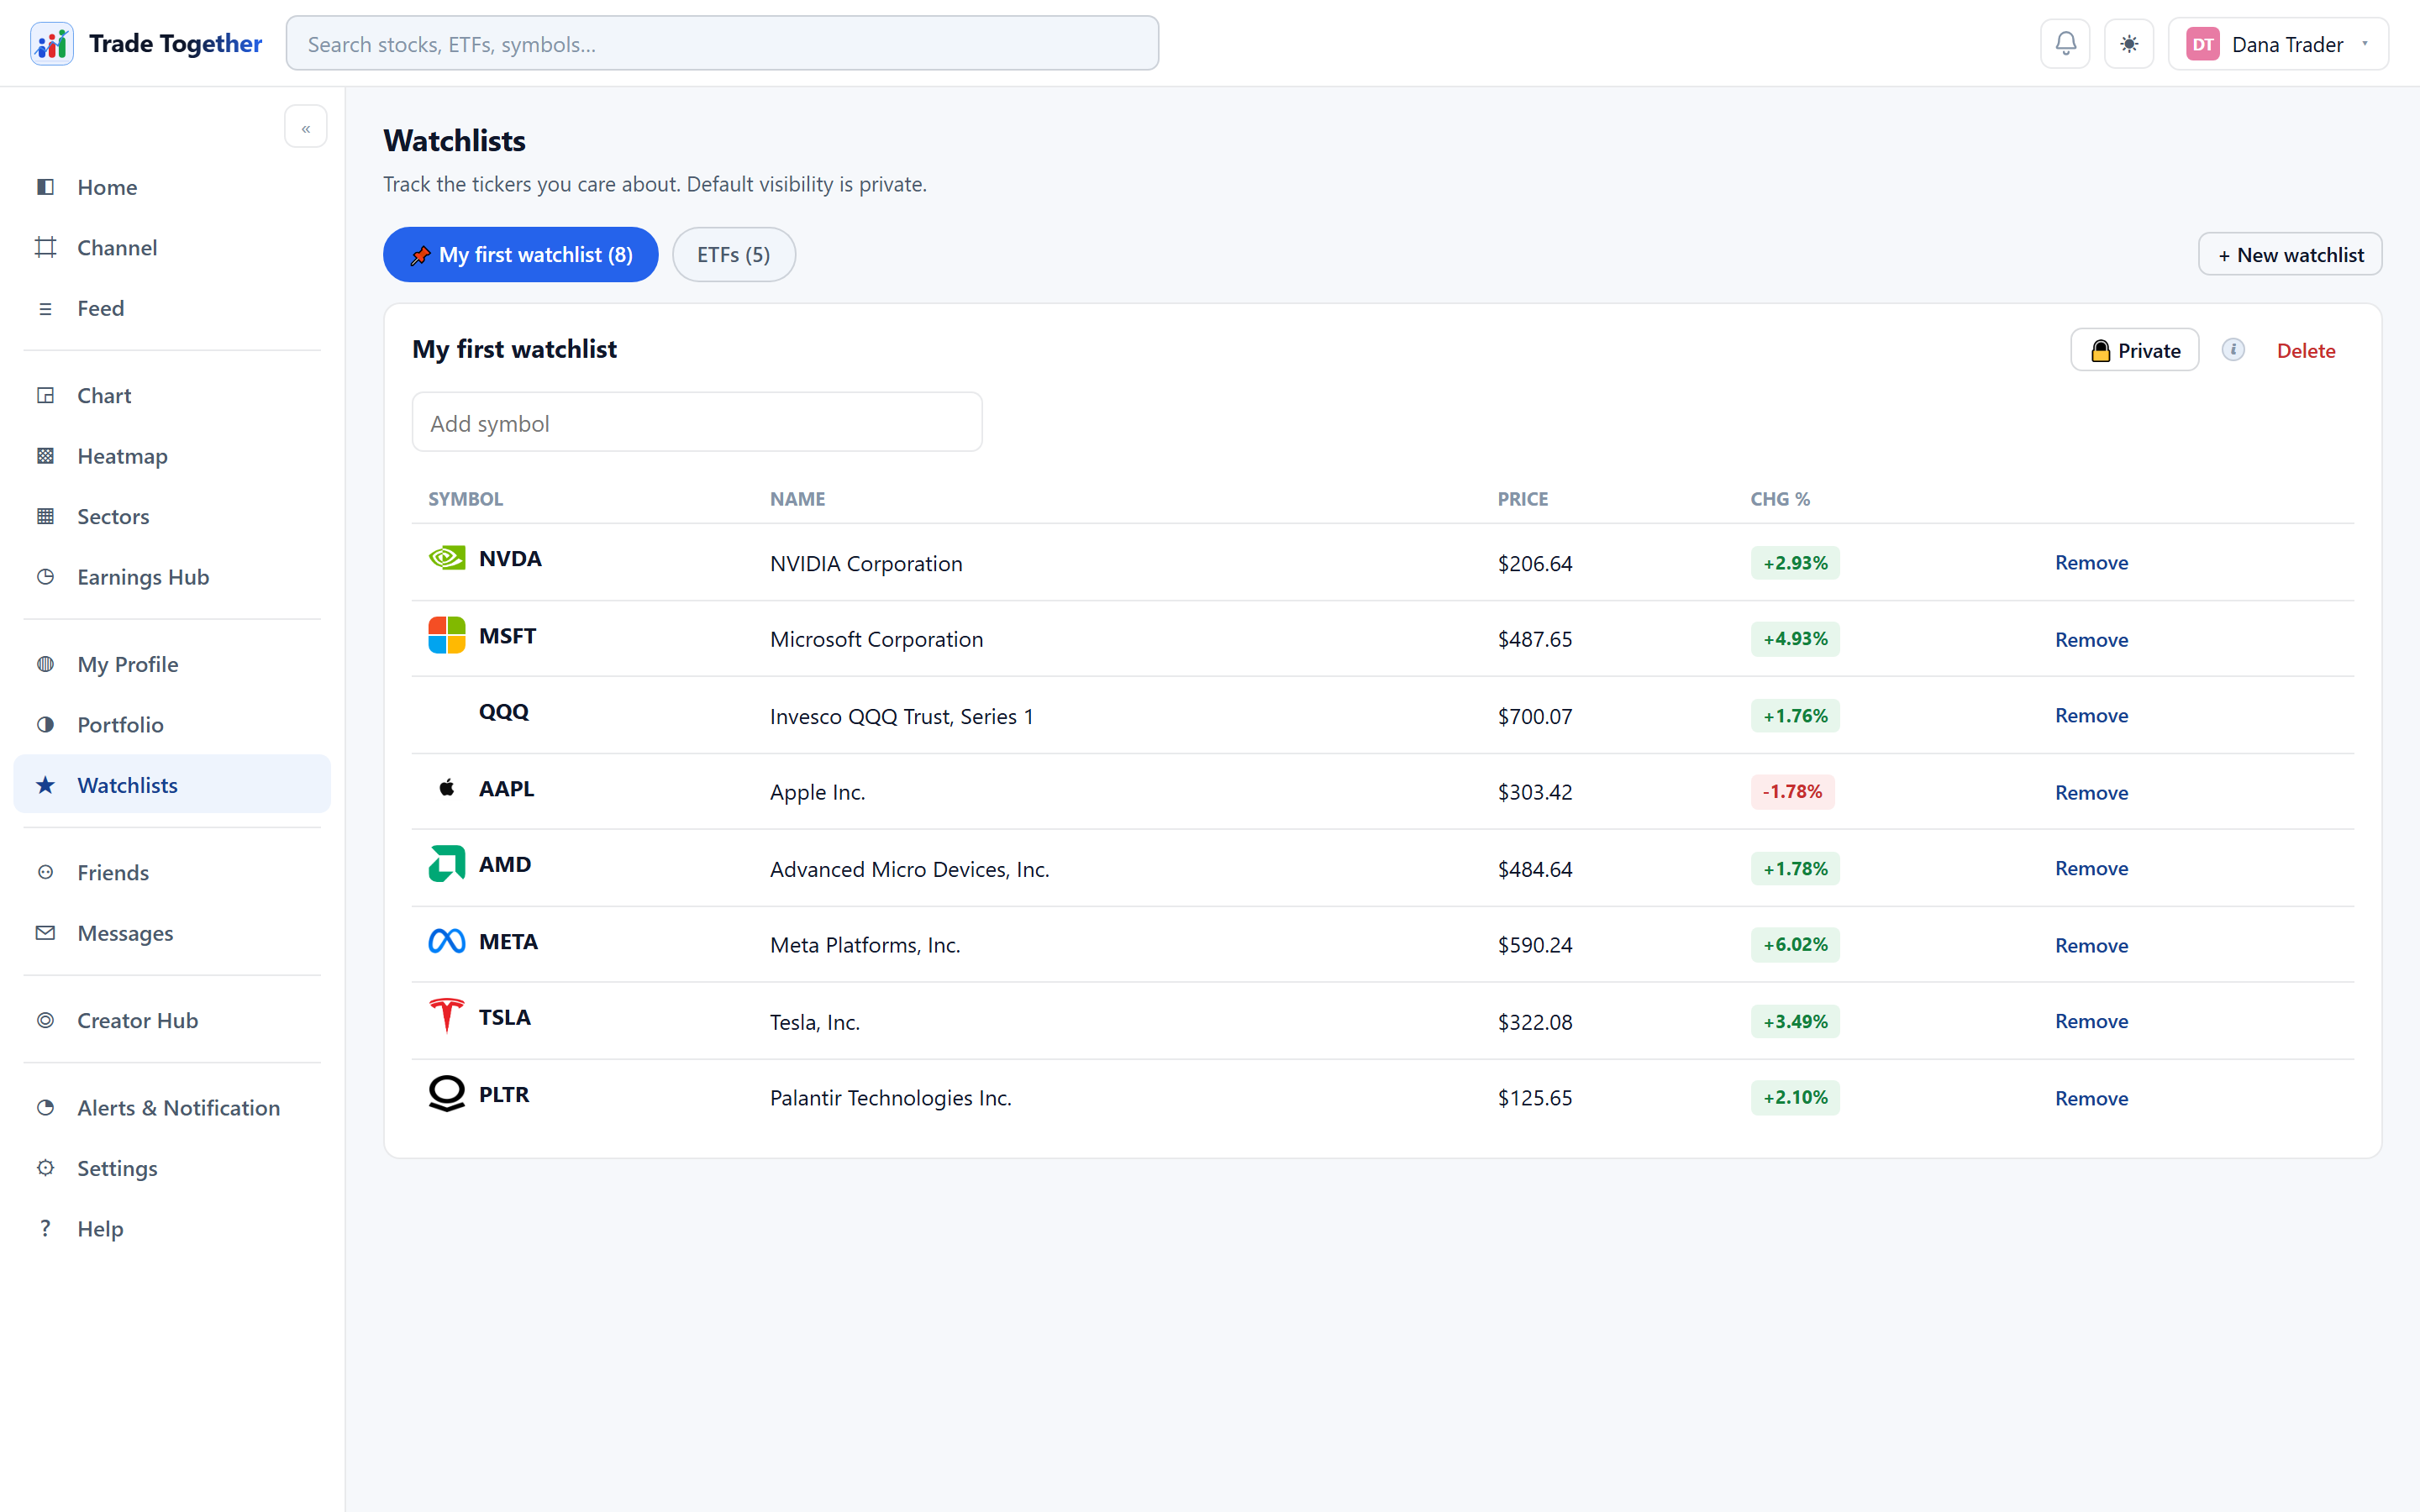Click the QQQ symbol text
This screenshot has height=1512, width=2420.
tap(504, 712)
